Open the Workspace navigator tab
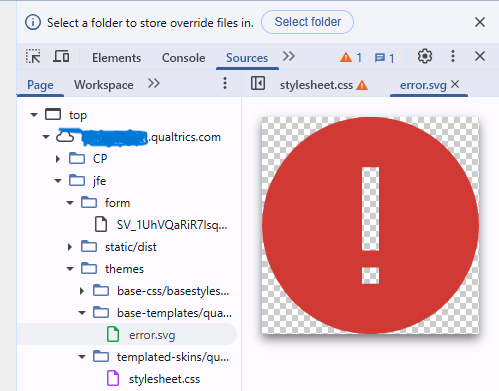The height and width of the screenshot is (391, 499). coord(104,85)
